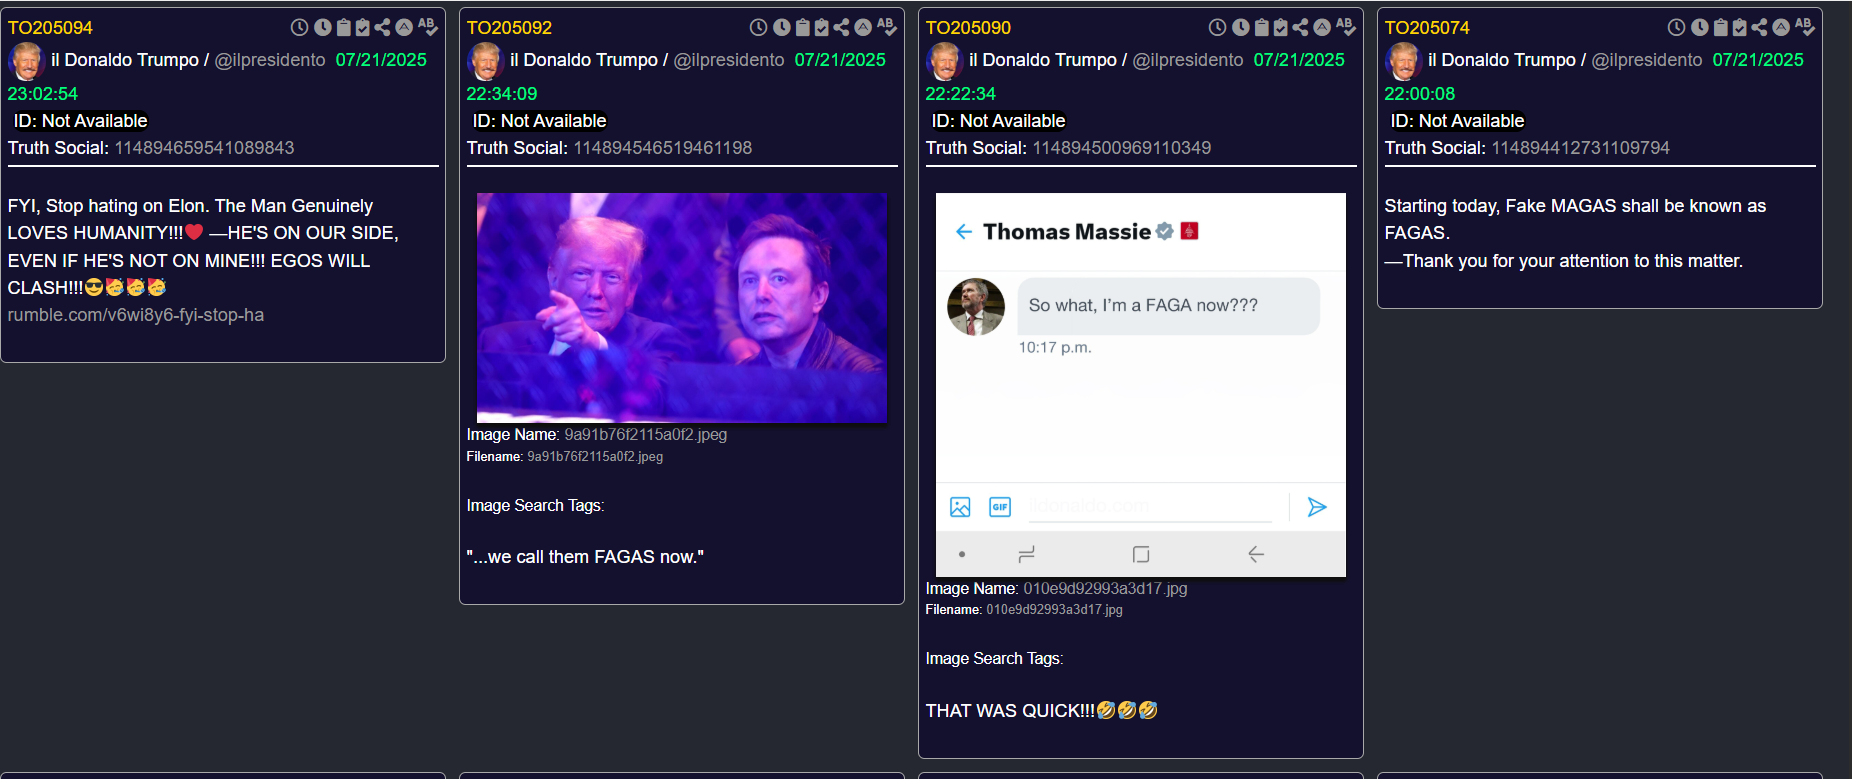Open post ID TO205092
This screenshot has width=1852, height=779.
tap(509, 28)
